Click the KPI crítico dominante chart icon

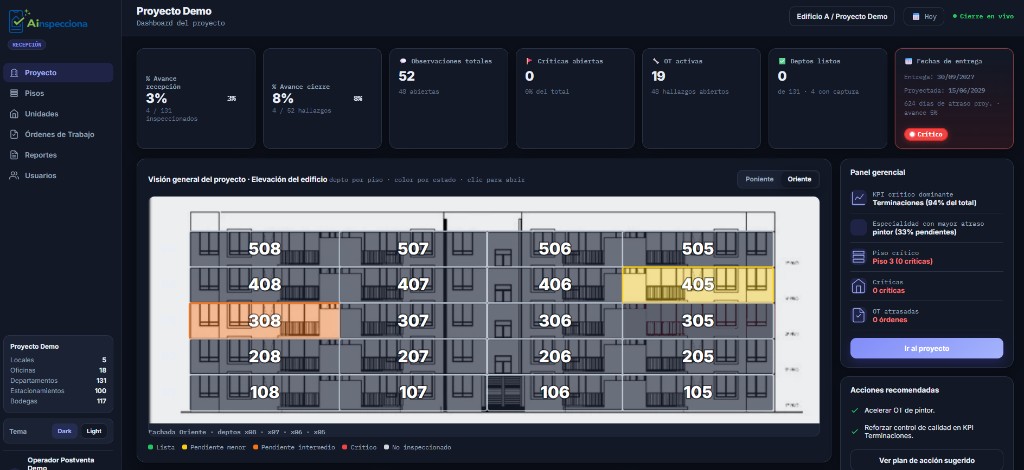point(858,198)
